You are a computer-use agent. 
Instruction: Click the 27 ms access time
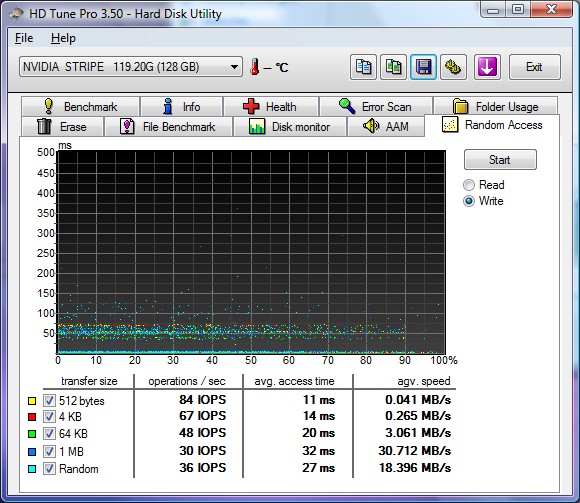pos(318,468)
